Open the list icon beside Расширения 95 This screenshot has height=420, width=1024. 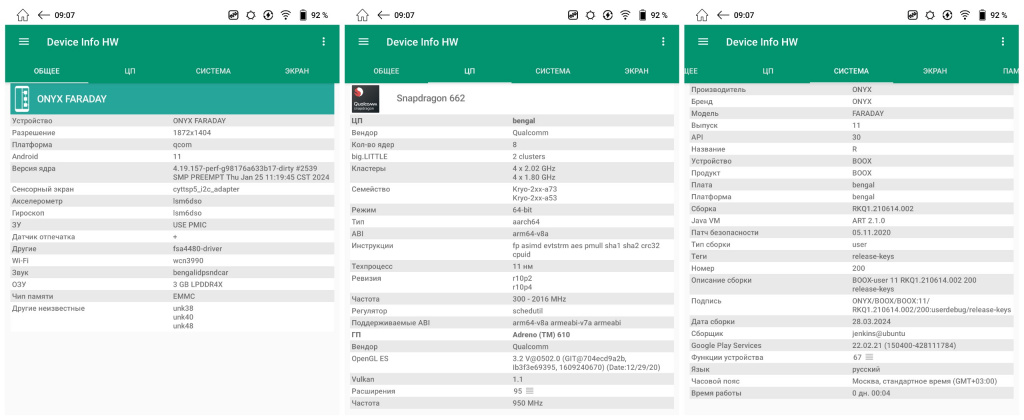point(530,391)
